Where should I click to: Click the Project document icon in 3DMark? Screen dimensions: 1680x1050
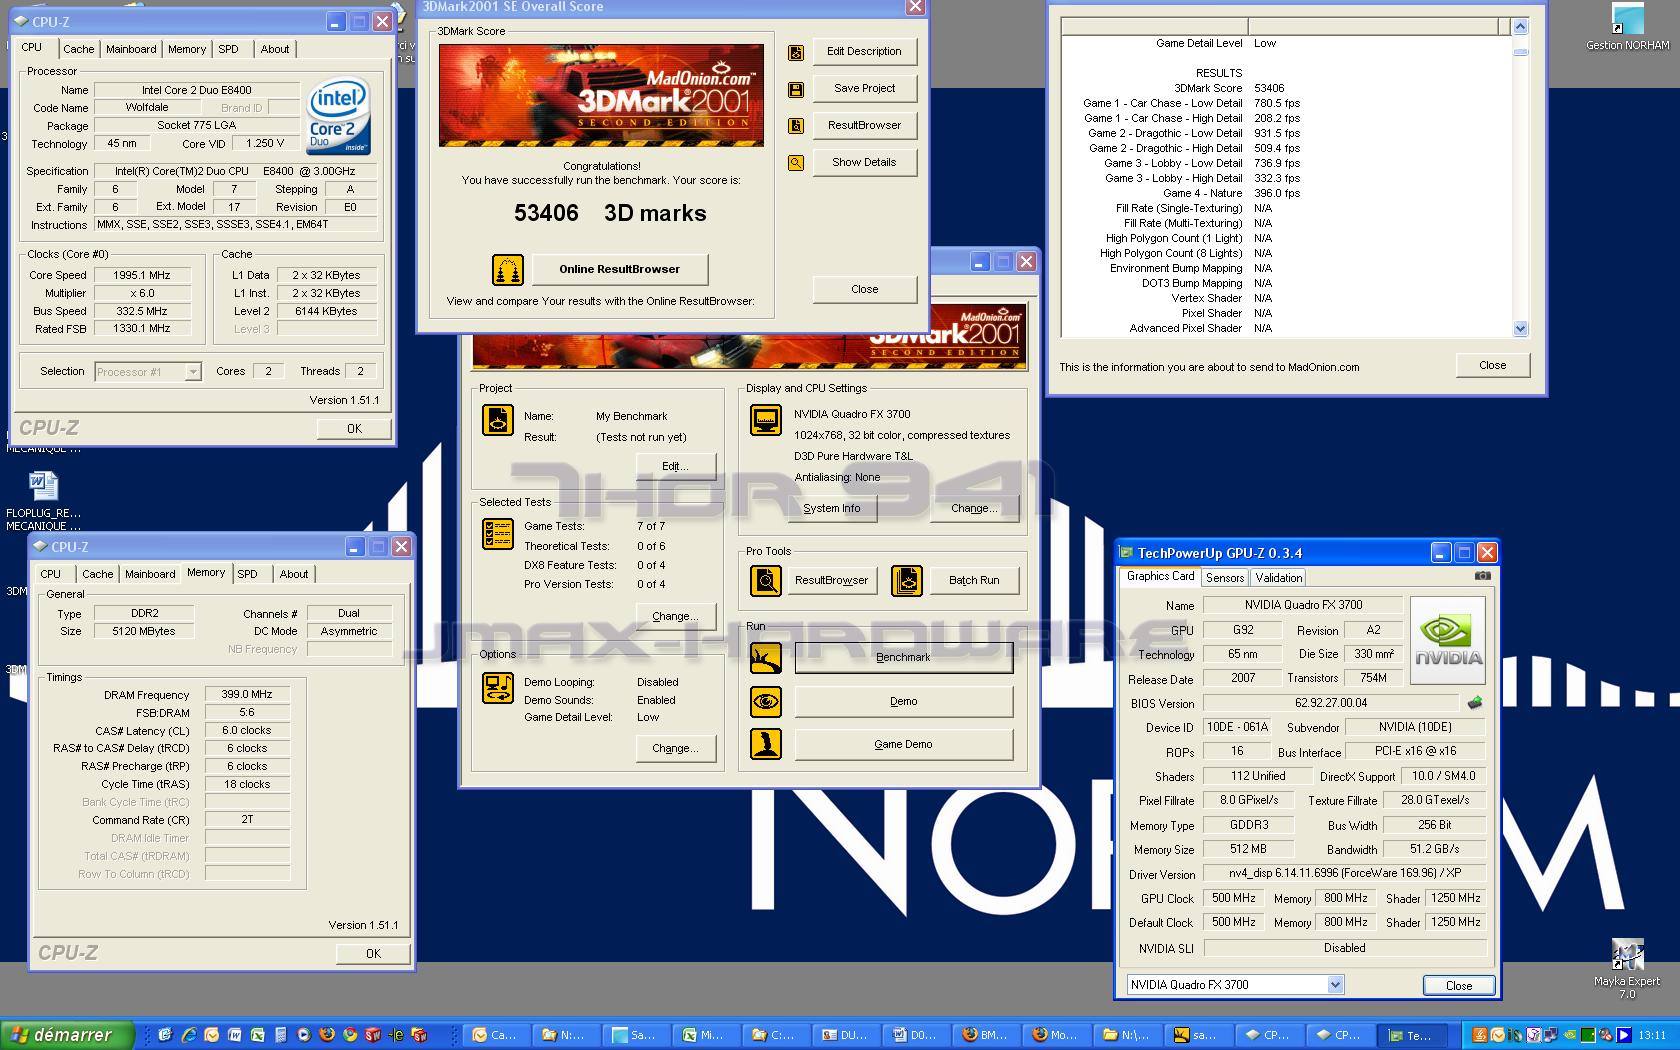click(x=498, y=420)
